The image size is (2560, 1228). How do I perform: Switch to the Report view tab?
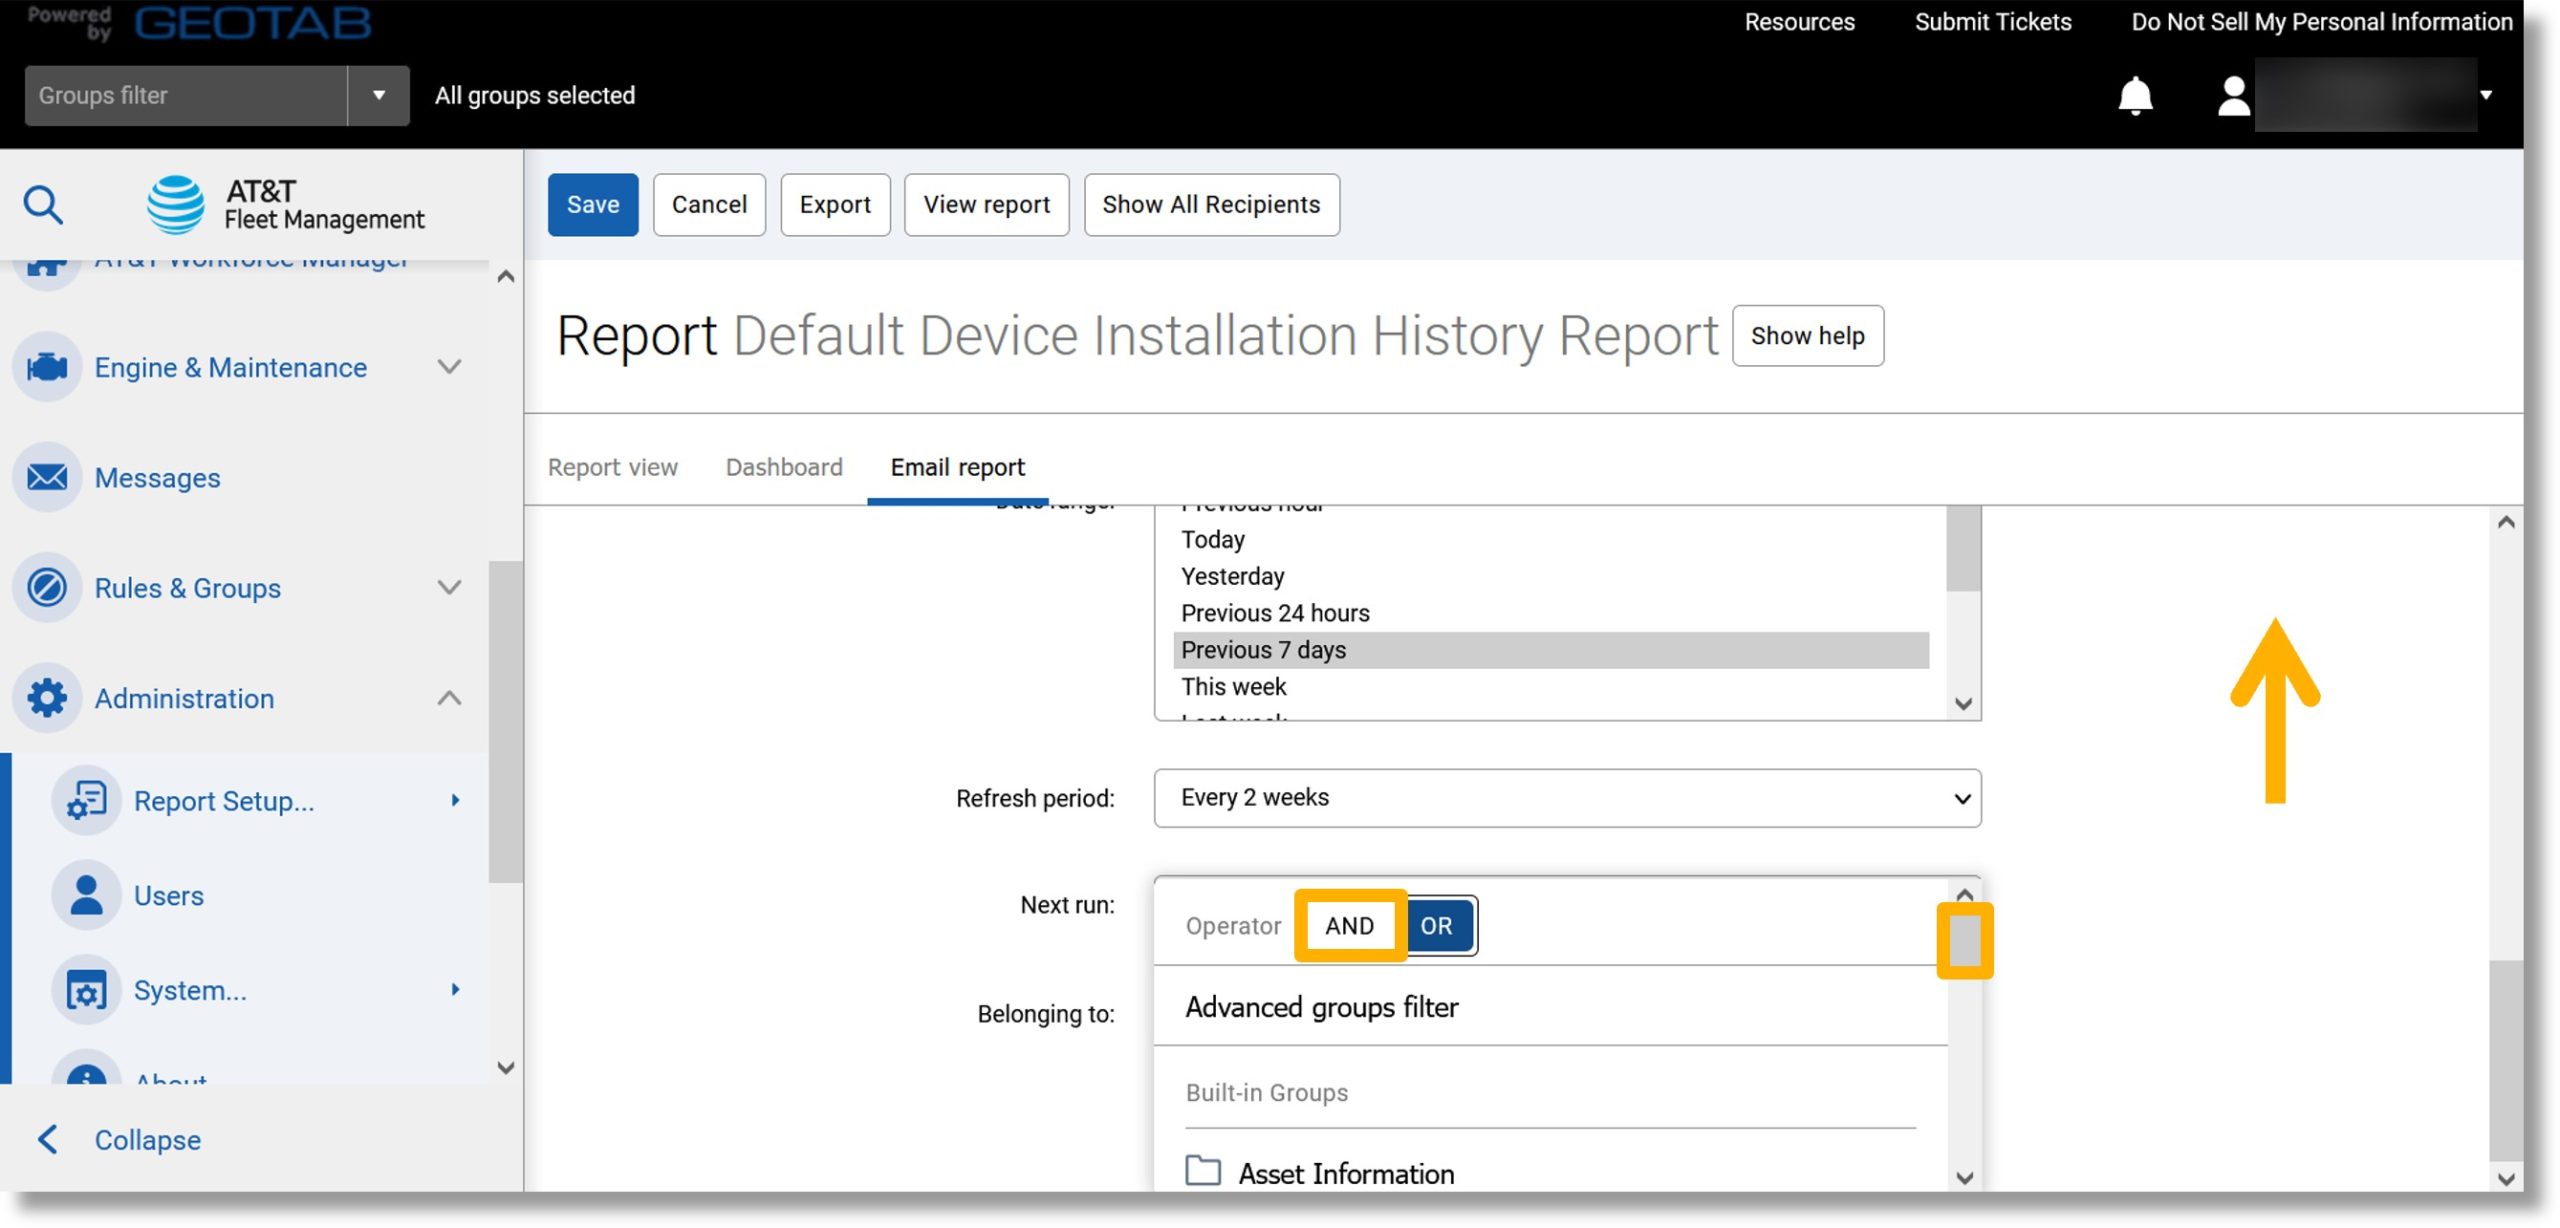(613, 467)
